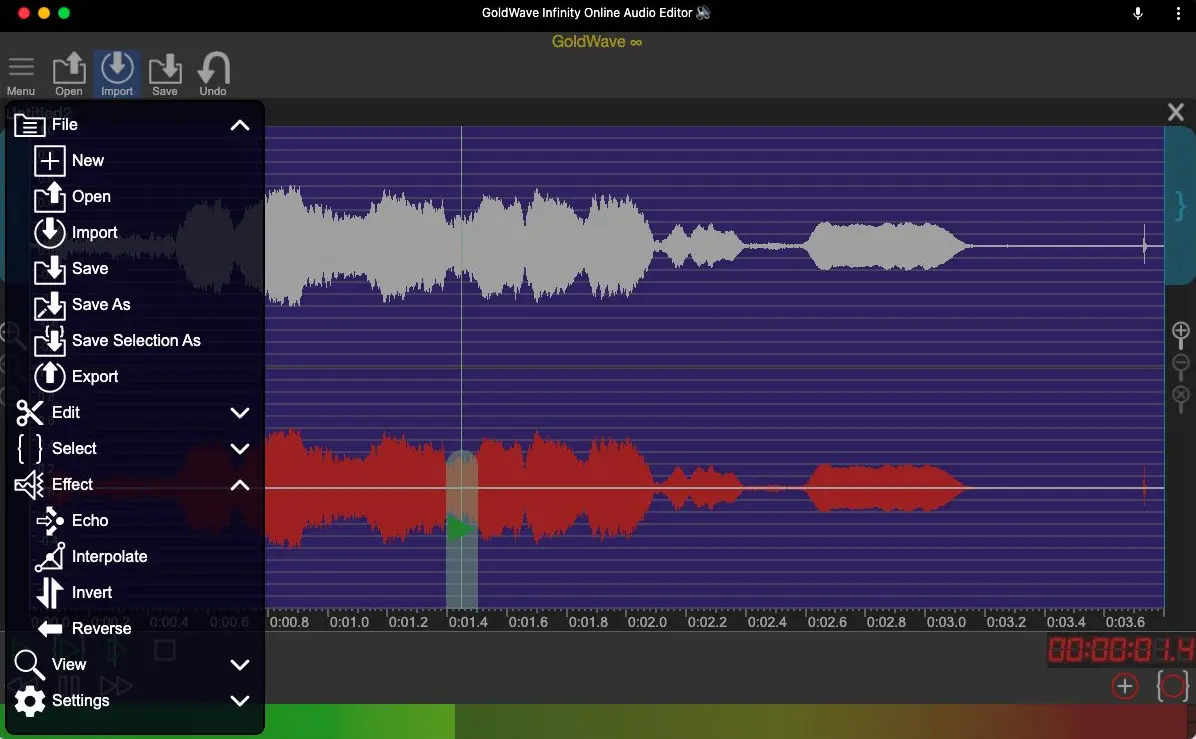Click the Save icon in the top toolbar
Screen dimensions: 1196x739
165,75
